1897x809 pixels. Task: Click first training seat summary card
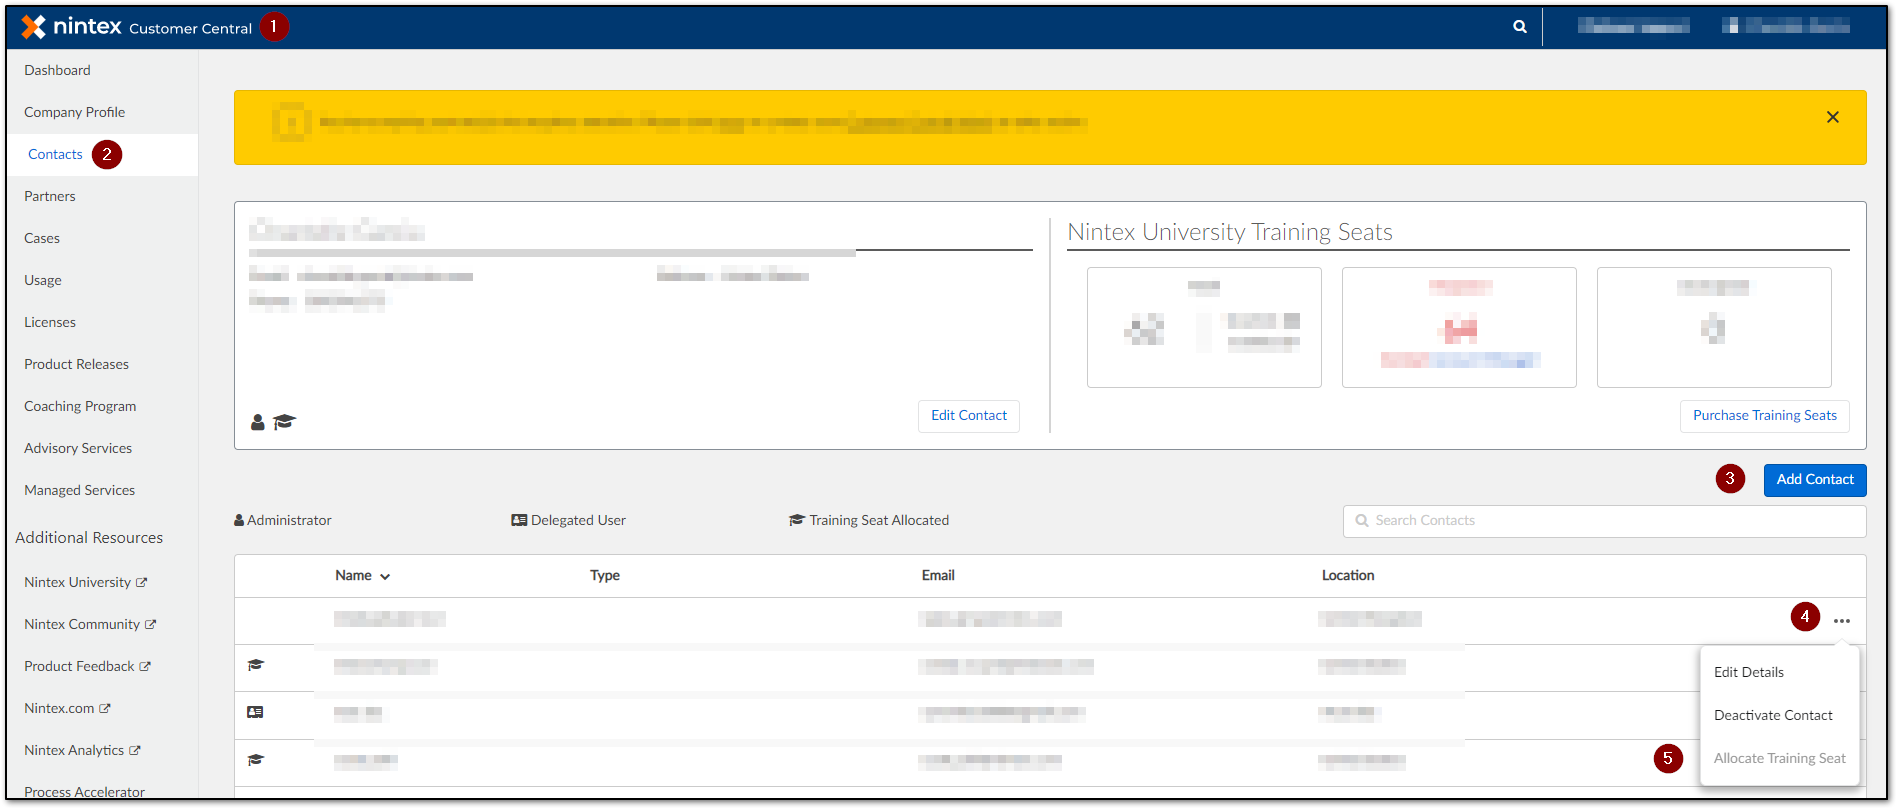(1204, 327)
